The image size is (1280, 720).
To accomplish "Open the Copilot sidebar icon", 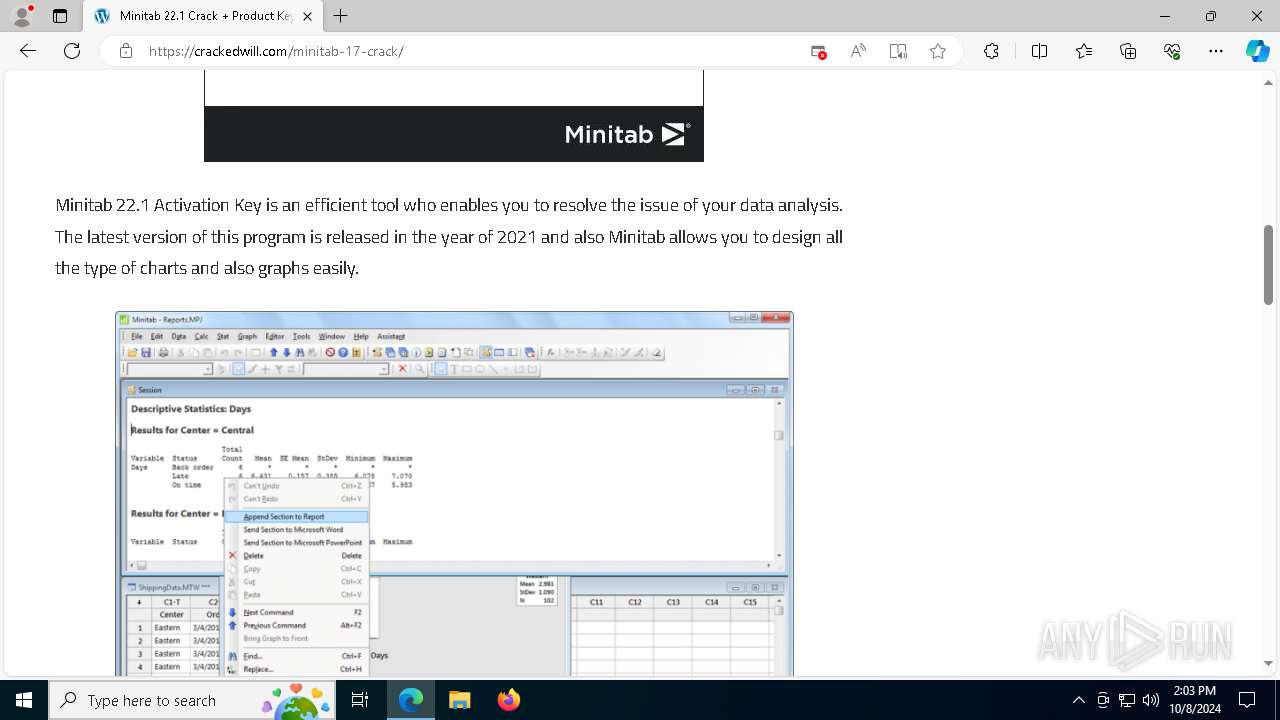I will 1257,51.
